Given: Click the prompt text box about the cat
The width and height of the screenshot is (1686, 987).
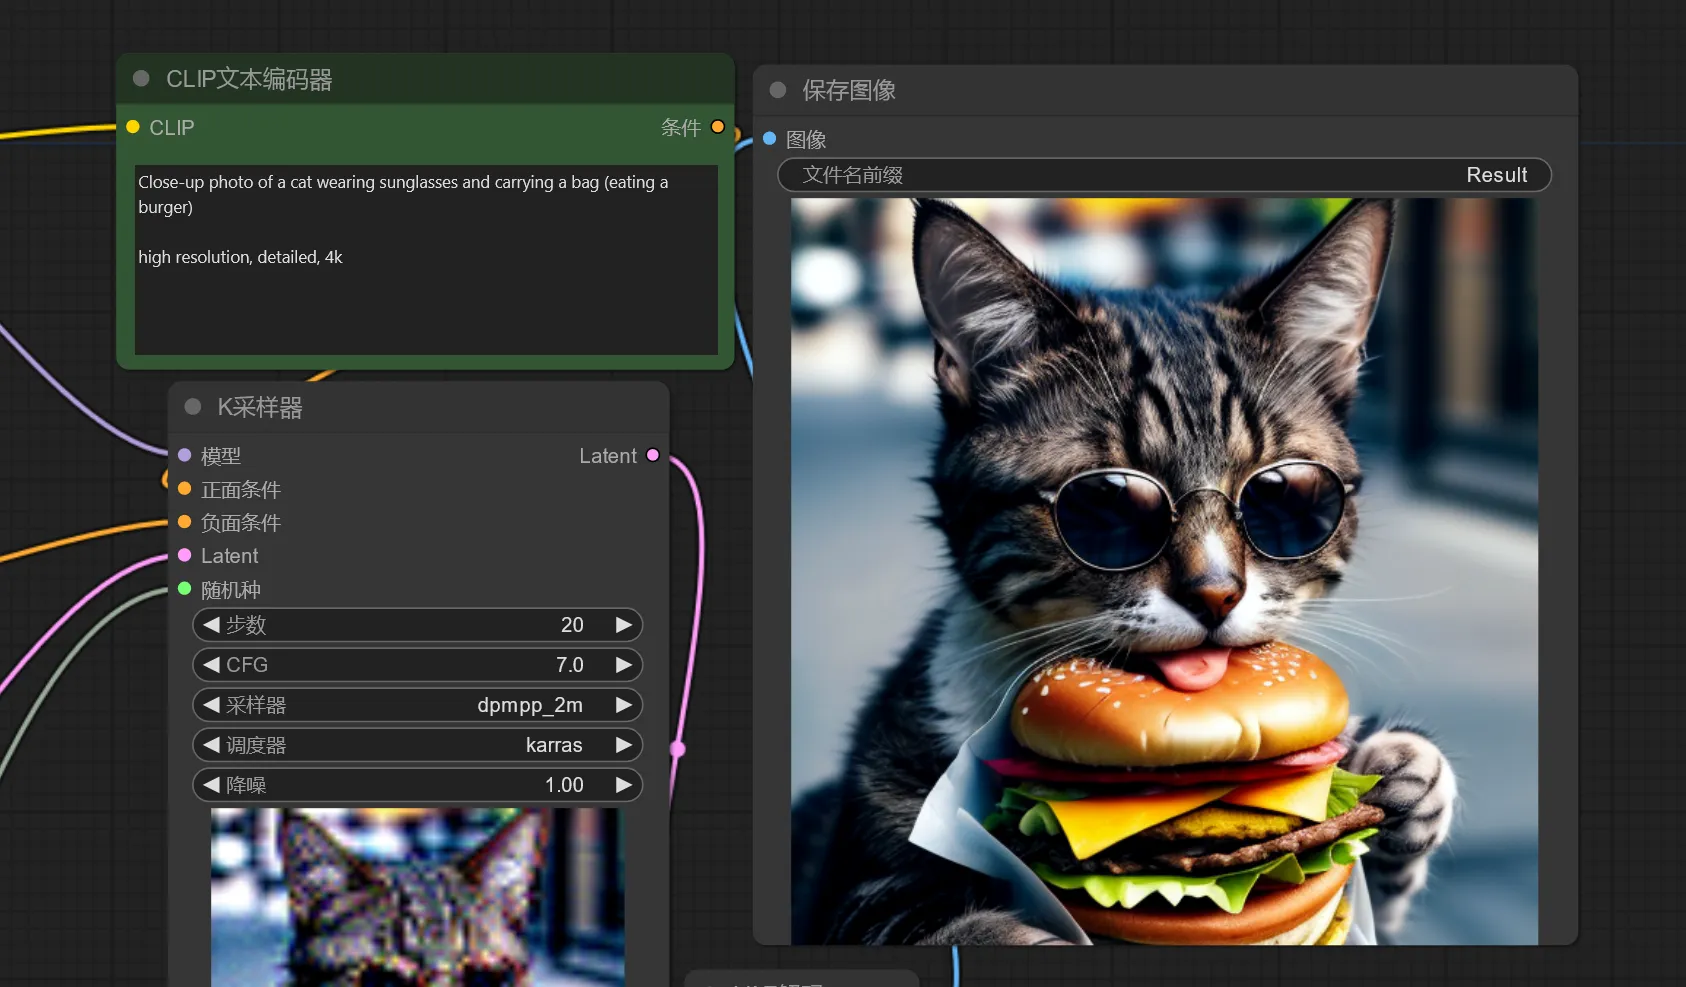Looking at the screenshot, I should 426,259.
